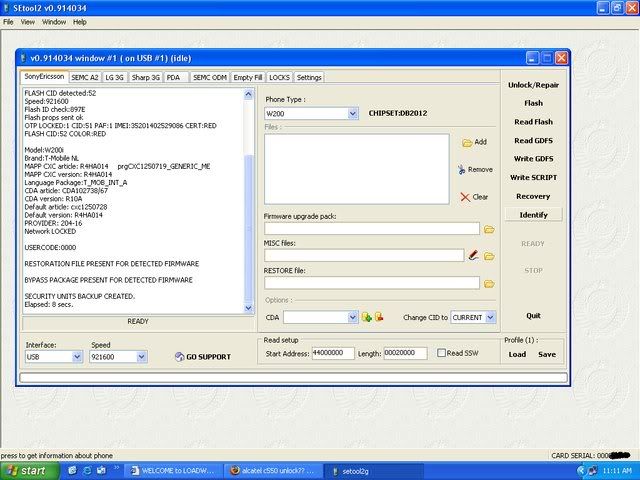This screenshot has height=480, width=640.
Task: Click the green CDA add icon
Action: [367, 317]
